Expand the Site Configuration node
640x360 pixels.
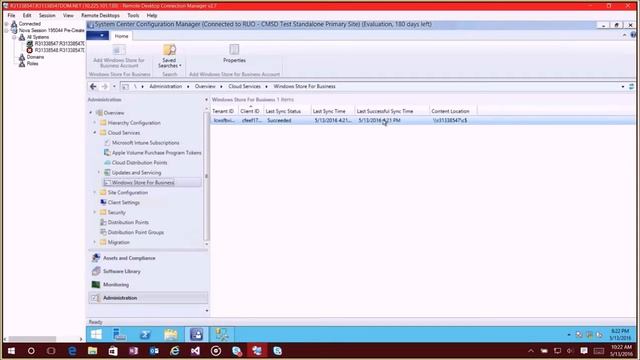[x=95, y=192]
